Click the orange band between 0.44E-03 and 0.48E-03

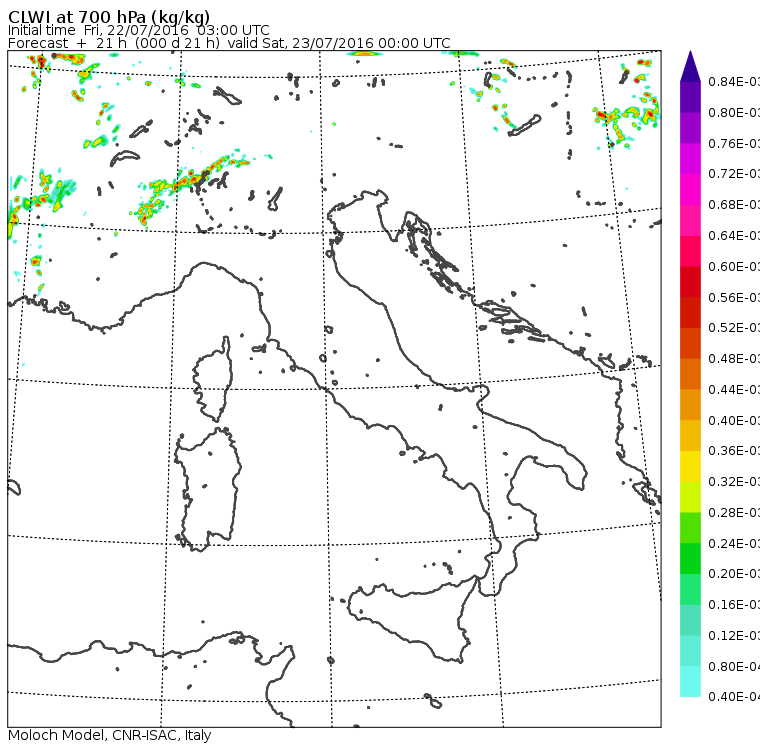coord(690,374)
